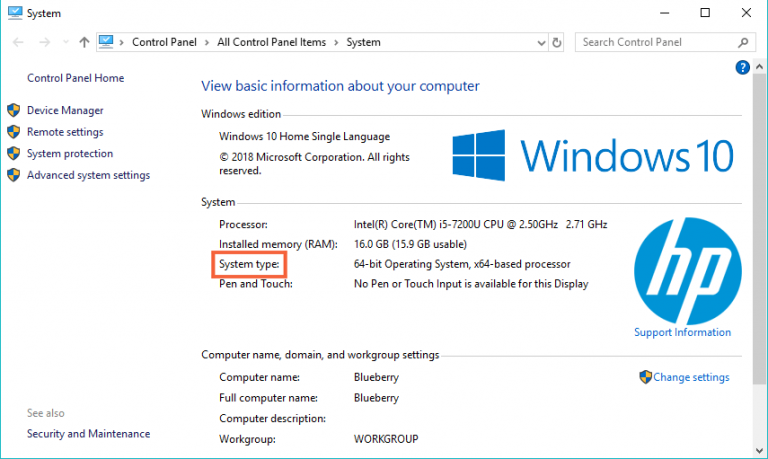Open Remote settings link

coord(65,132)
